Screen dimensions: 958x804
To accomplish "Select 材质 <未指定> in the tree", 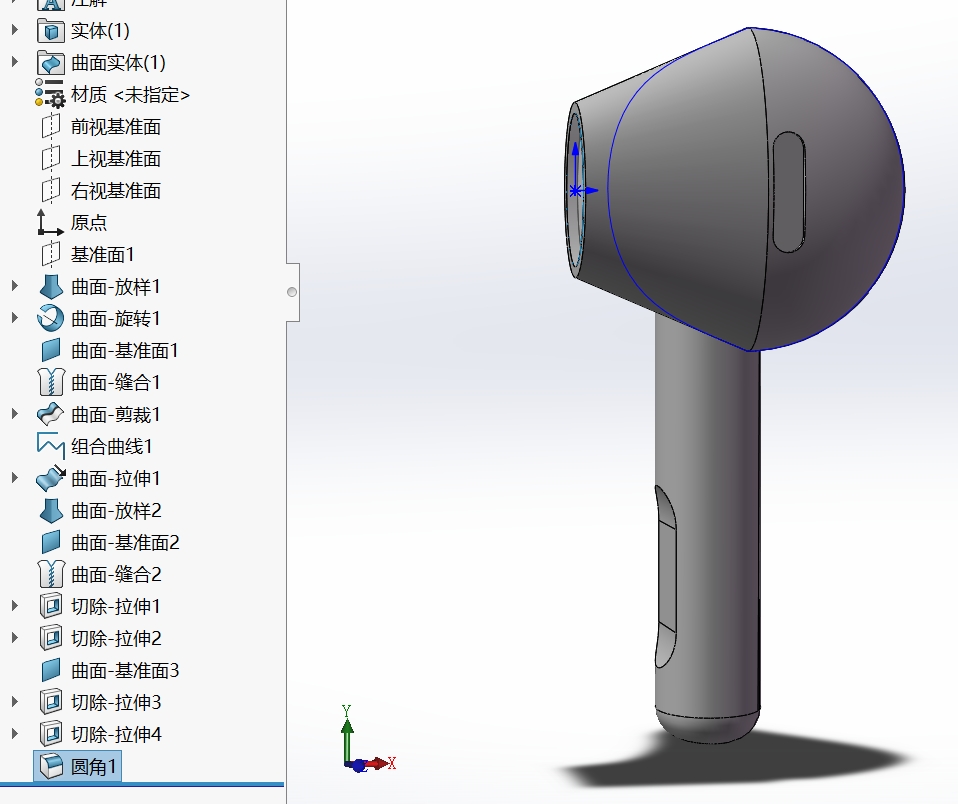I will [130, 95].
